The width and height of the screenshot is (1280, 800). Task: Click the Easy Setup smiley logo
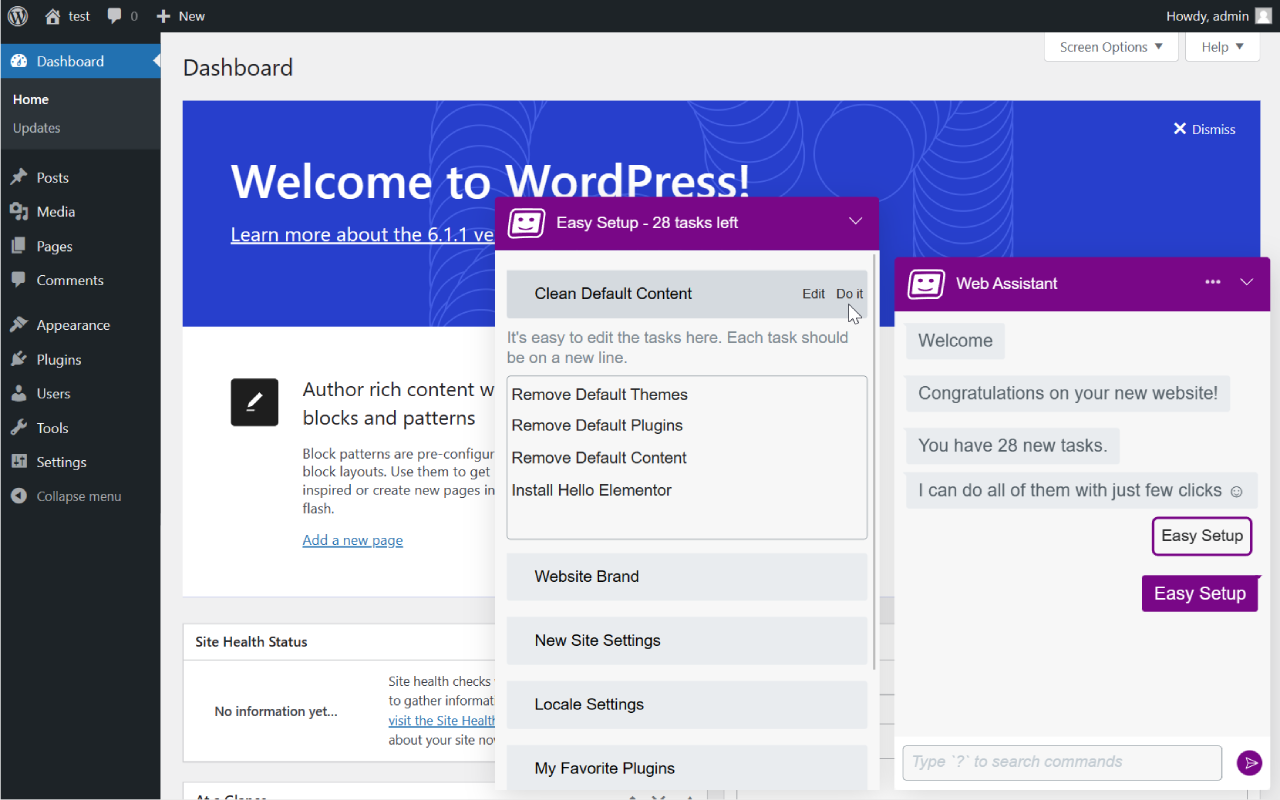(x=527, y=223)
